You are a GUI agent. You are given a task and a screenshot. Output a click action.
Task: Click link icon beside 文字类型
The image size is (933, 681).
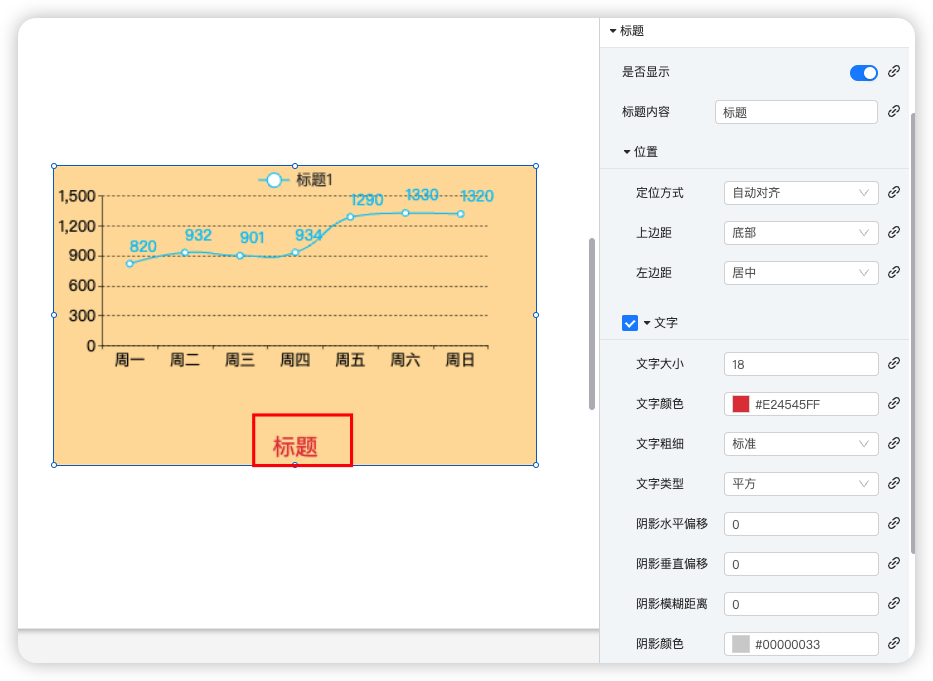(x=893, y=483)
